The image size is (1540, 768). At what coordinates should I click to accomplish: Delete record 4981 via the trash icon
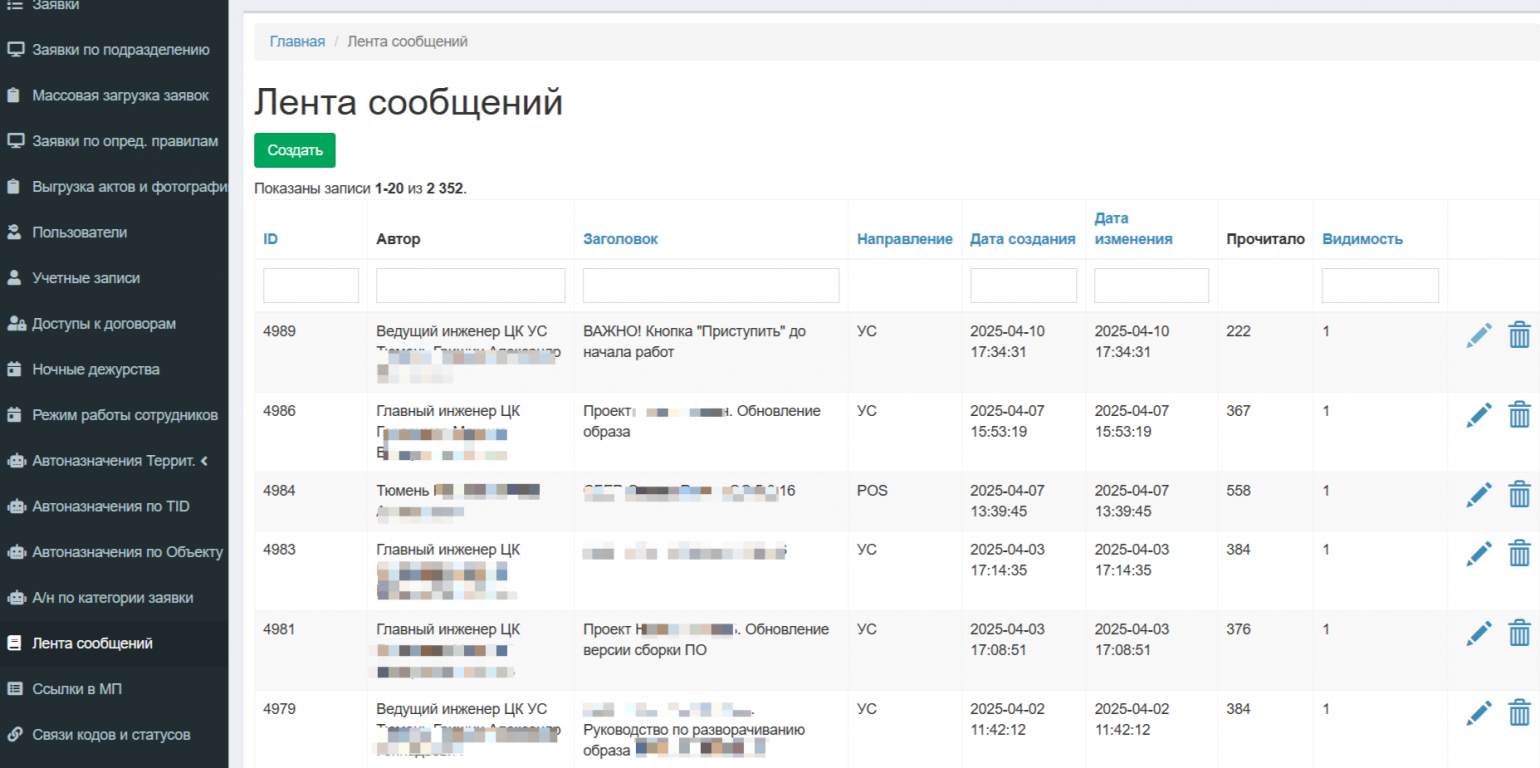[x=1519, y=633]
